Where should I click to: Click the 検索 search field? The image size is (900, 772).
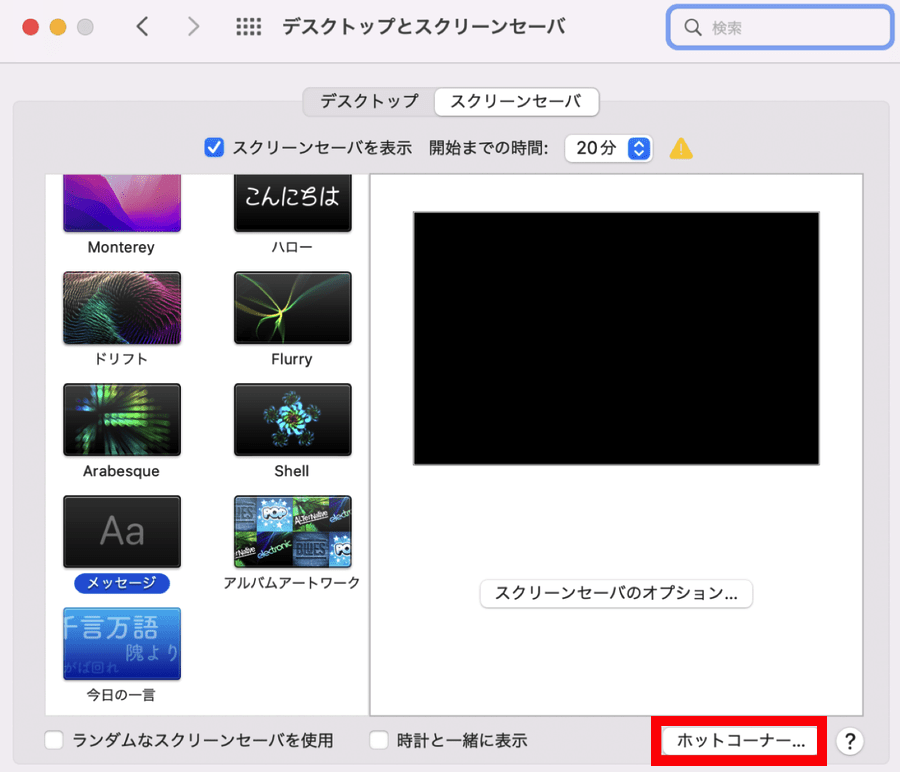click(x=779, y=28)
